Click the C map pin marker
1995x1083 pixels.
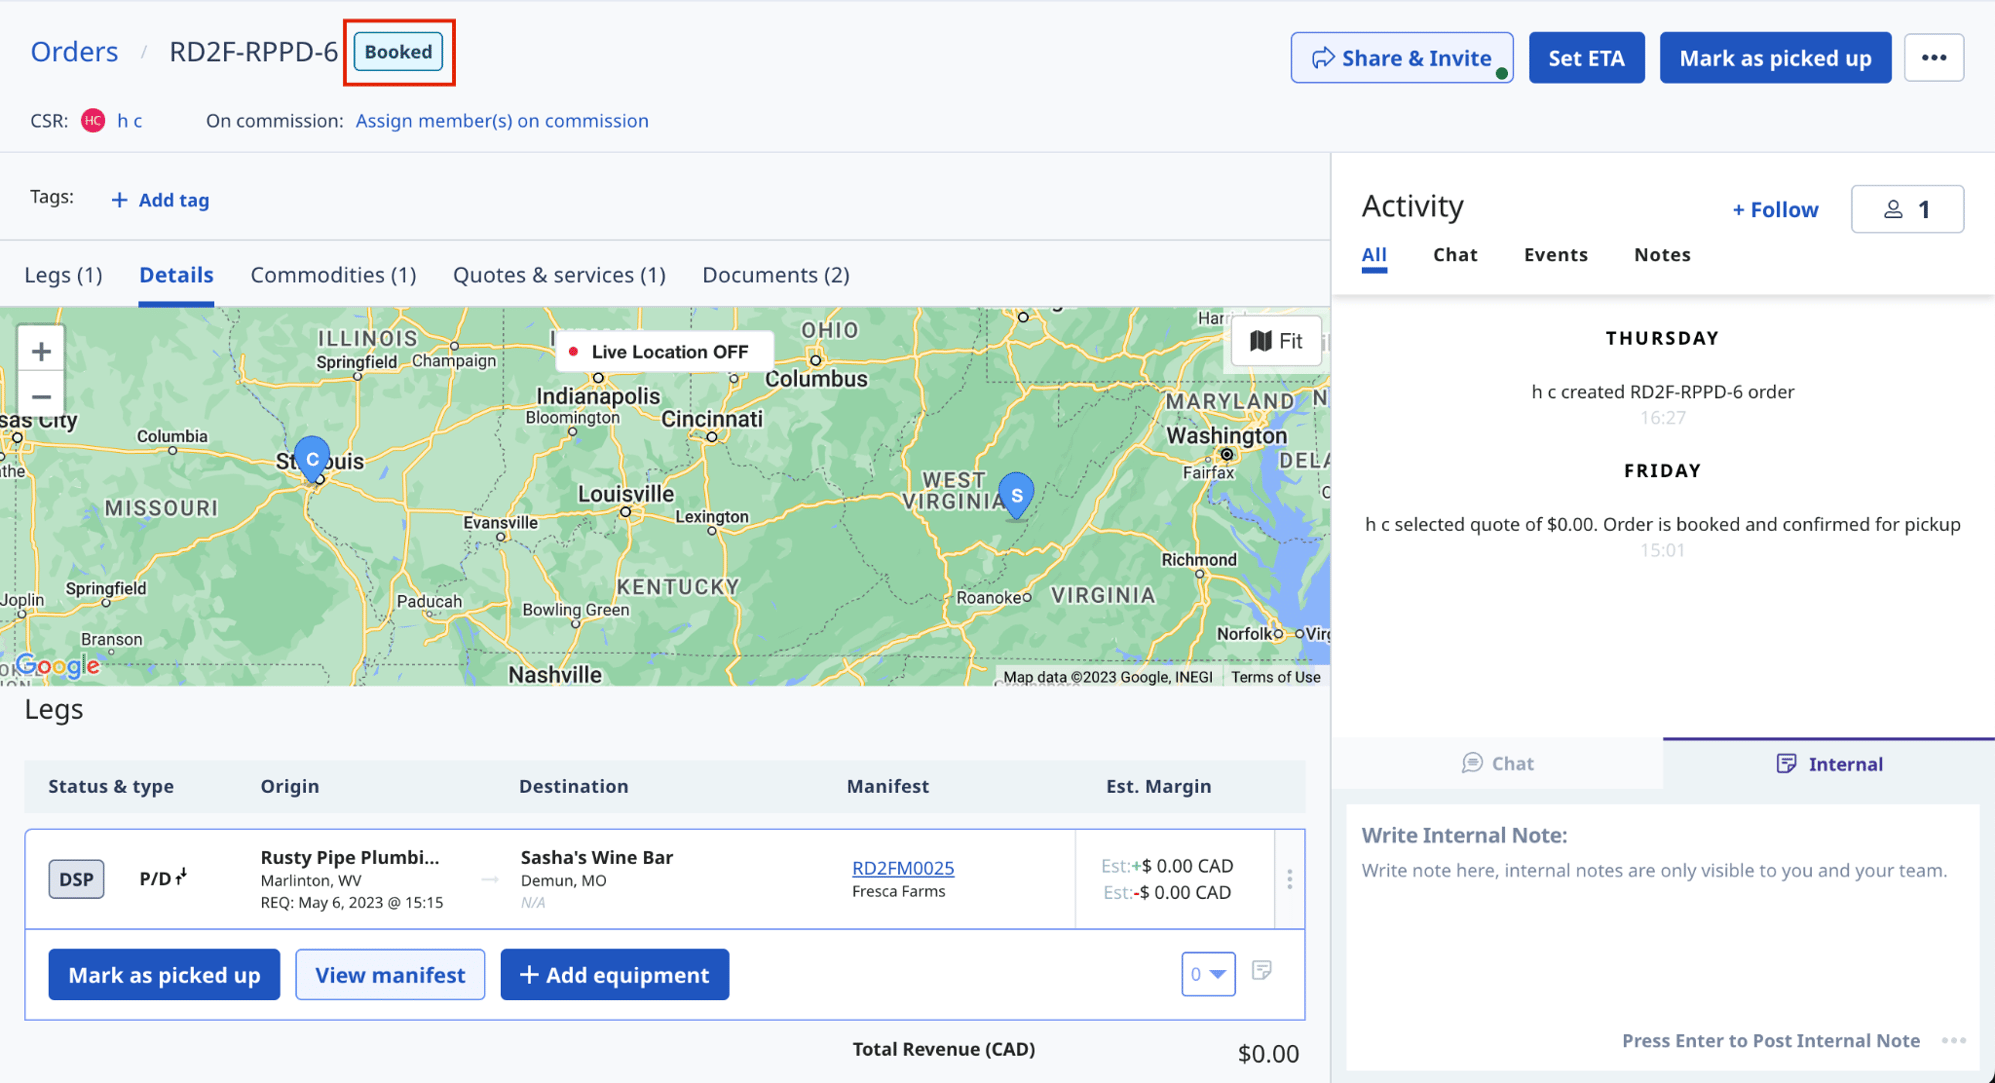pos(312,458)
